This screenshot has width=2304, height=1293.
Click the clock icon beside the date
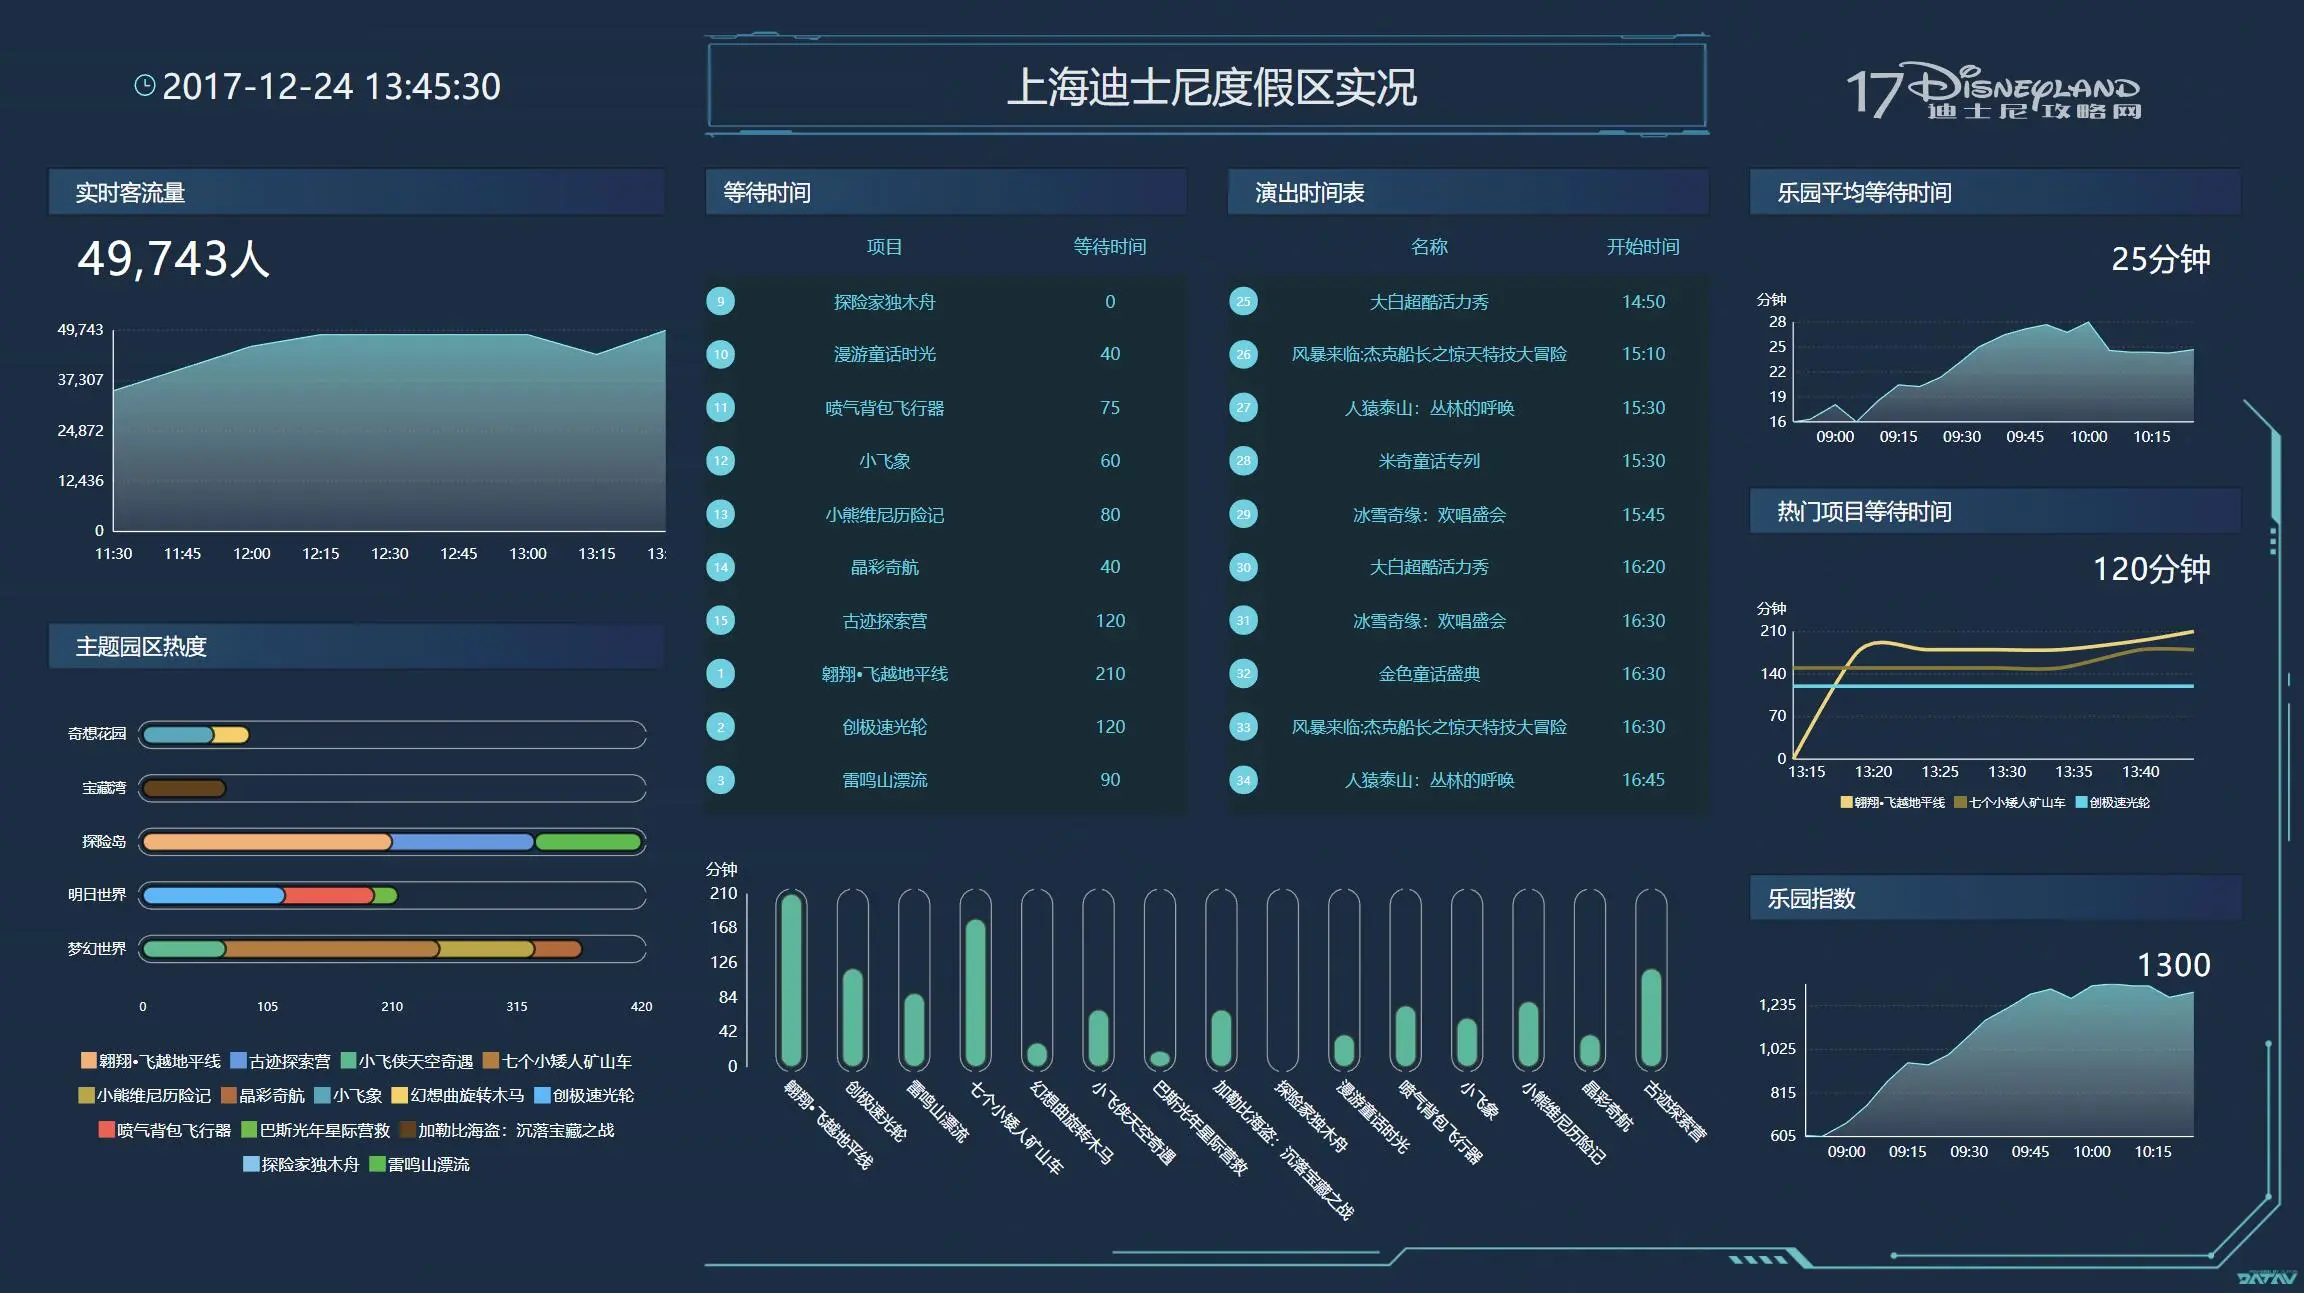click(x=145, y=86)
